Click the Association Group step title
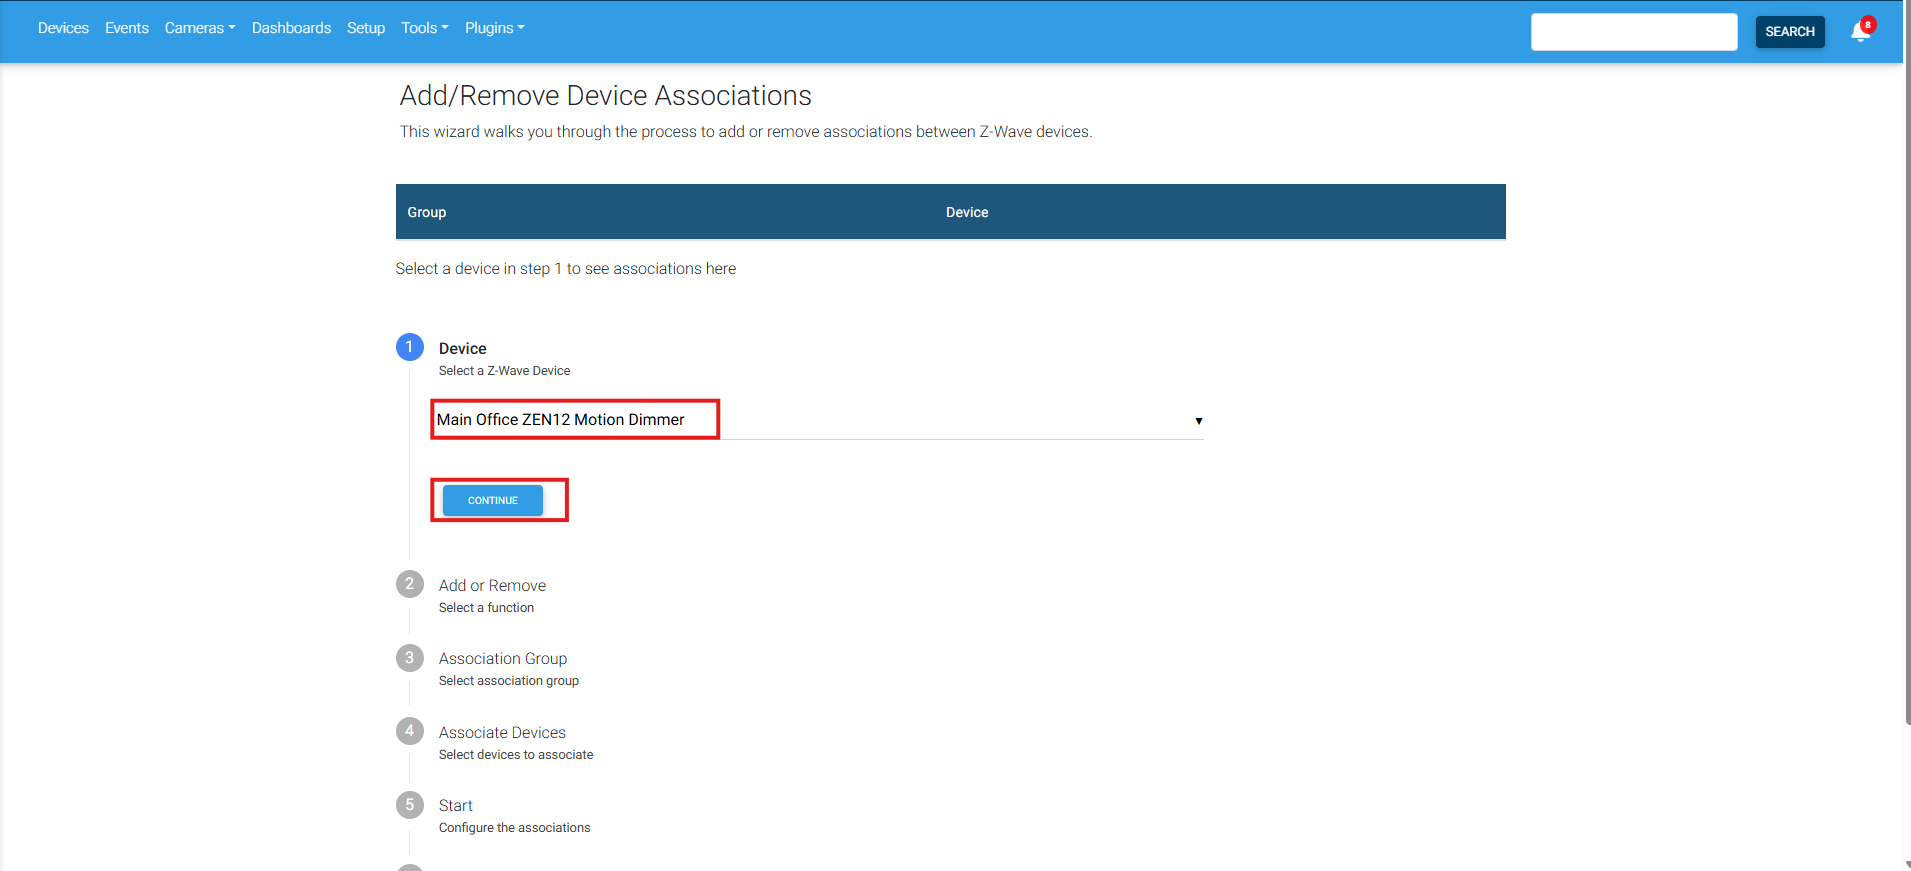This screenshot has height=871, width=1911. click(x=503, y=659)
